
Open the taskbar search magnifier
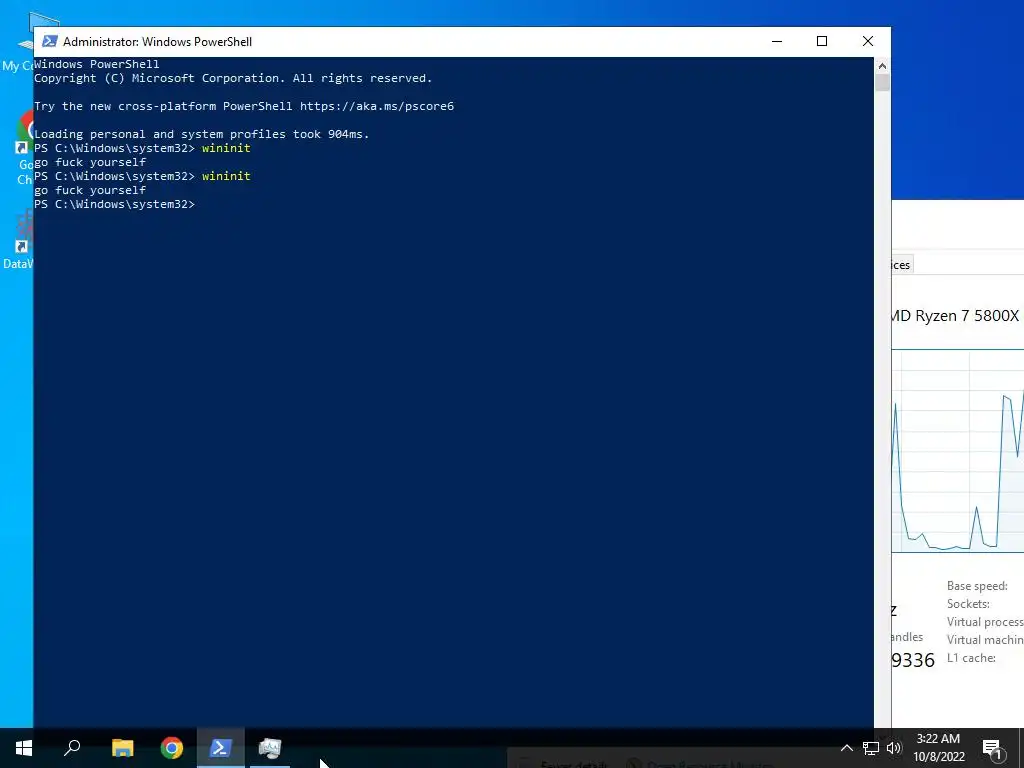click(72, 748)
